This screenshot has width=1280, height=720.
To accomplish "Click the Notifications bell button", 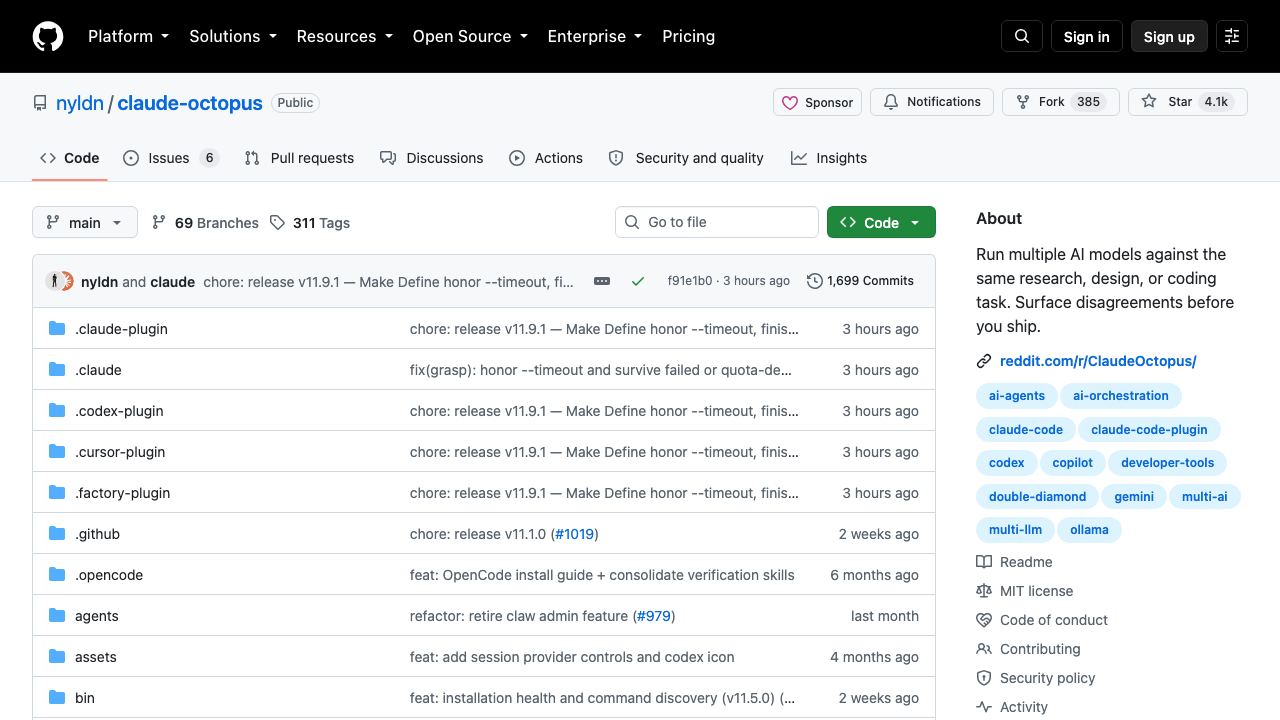I will click(x=932, y=102).
